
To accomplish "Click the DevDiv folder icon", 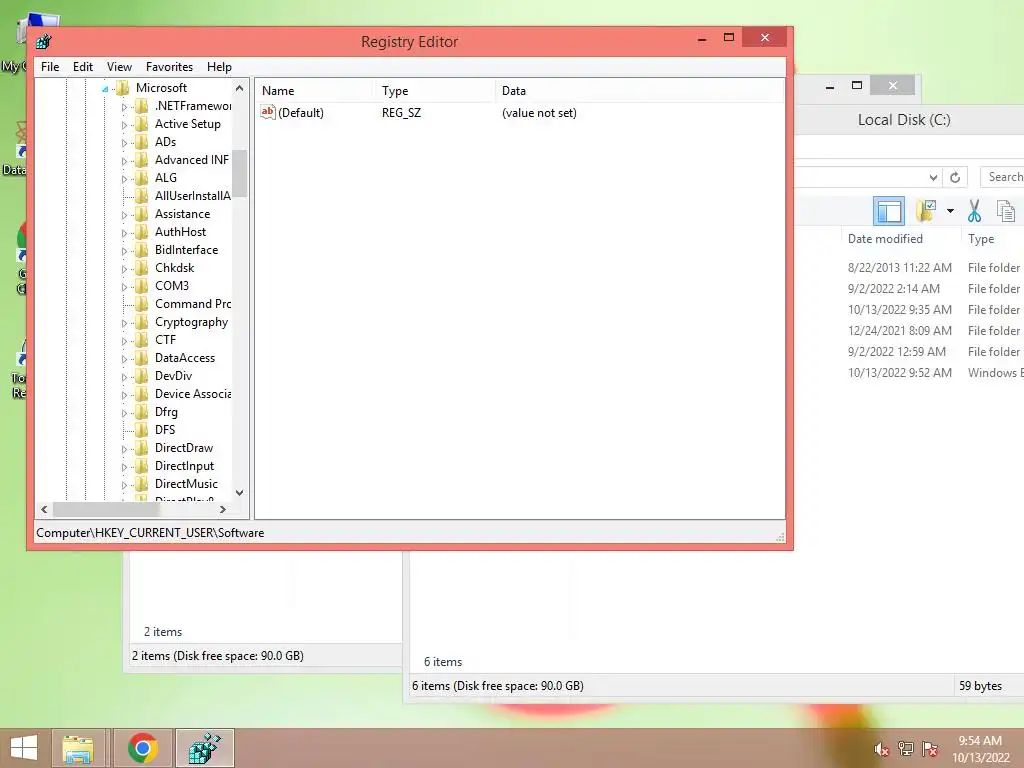I will [141, 376].
